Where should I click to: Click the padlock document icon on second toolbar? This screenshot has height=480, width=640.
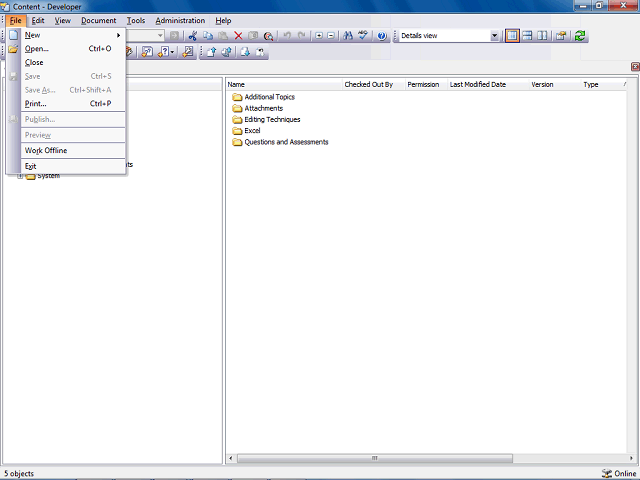[x=260, y=52]
